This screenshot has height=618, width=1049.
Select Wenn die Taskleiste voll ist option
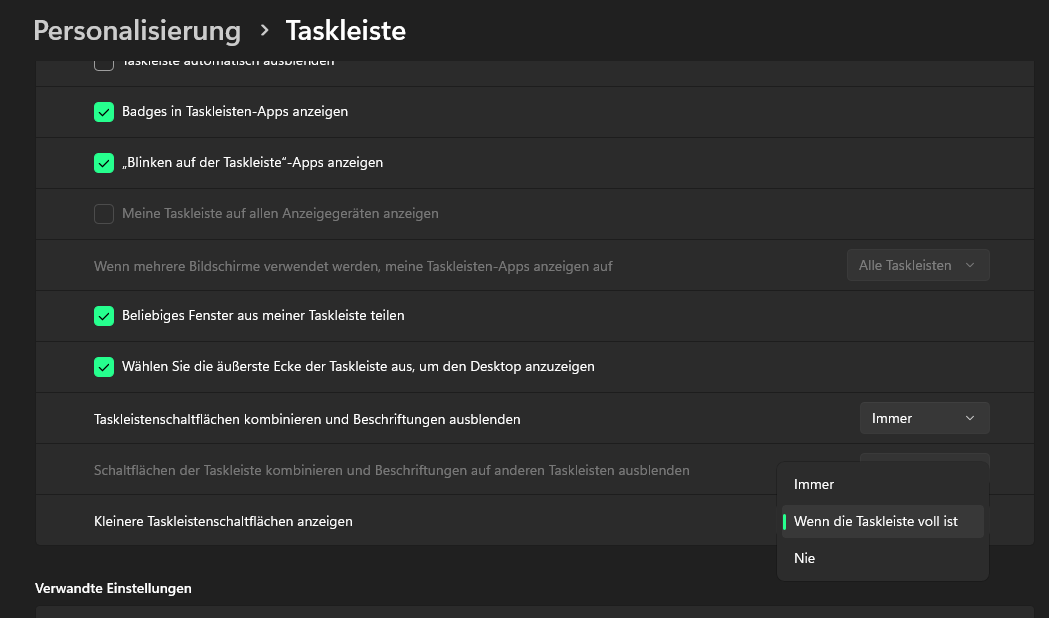point(875,522)
